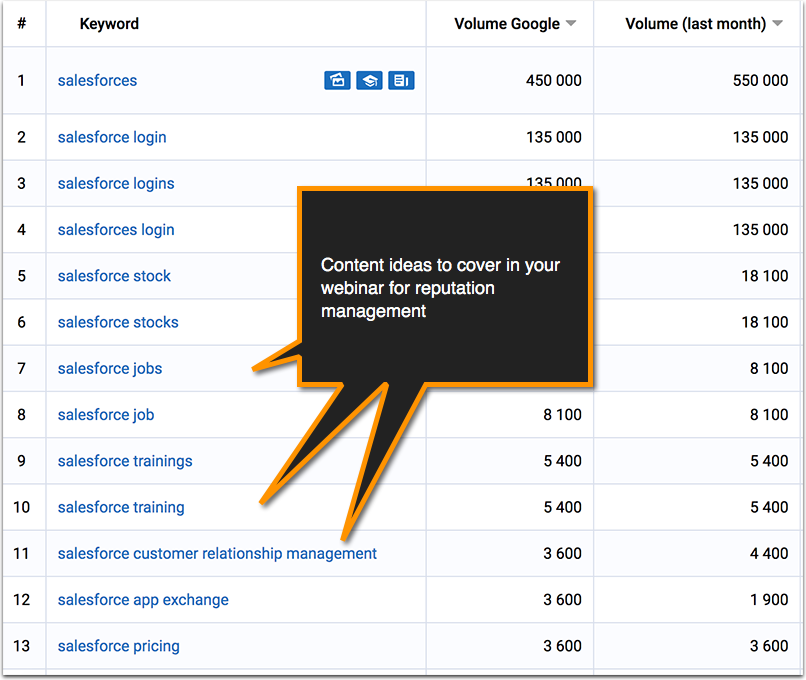806x680 pixels.
Task: Select last month volume for salesforce training
Action: tap(769, 507)
